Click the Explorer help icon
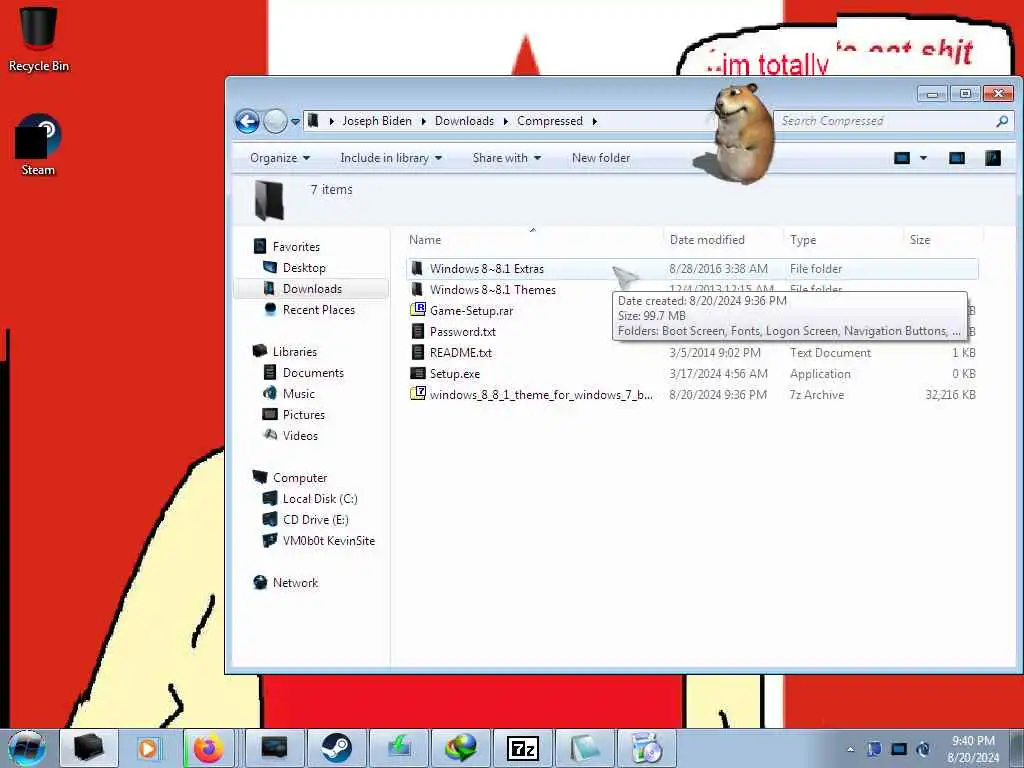Image resolution: width=1024 pixels, height=768 pixels. pos(993,158)
